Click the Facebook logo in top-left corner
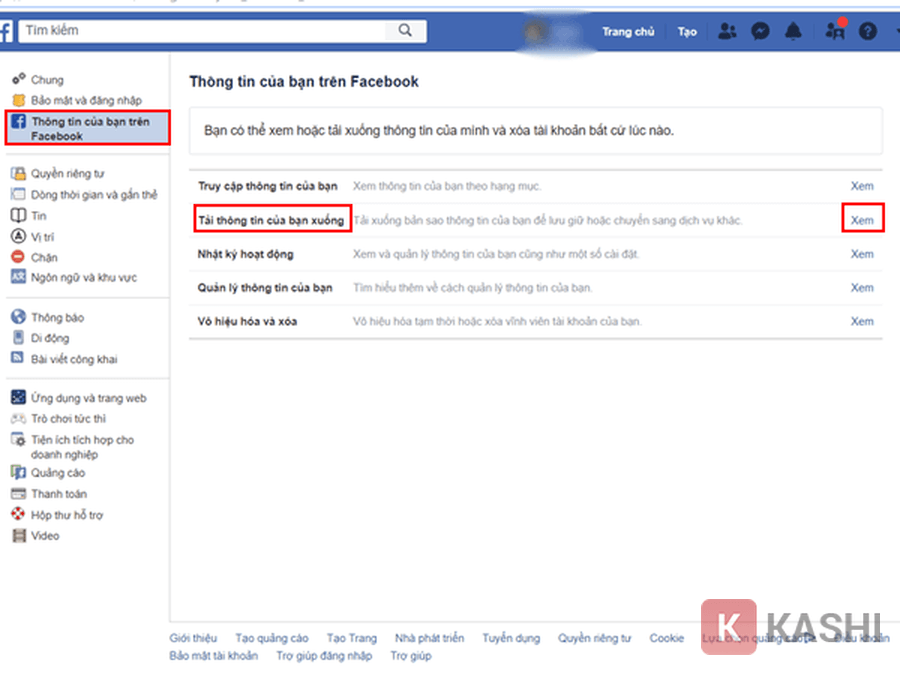This screenshot has height=675, width=900. tap(6, 31)
